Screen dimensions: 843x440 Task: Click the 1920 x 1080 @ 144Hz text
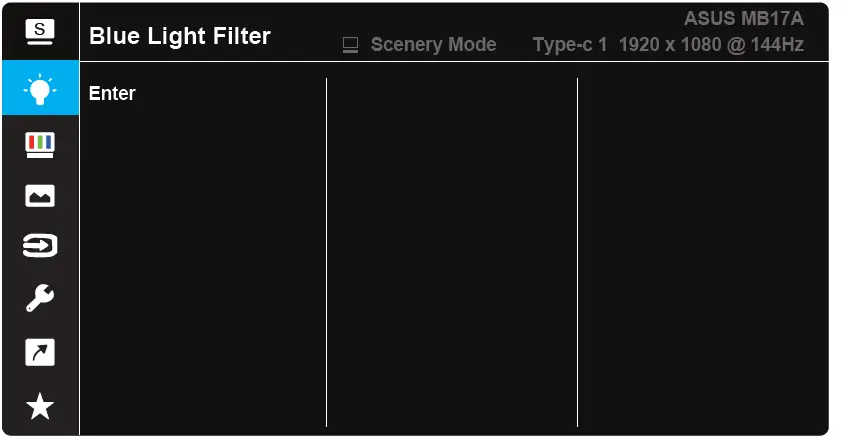point(711,45)
